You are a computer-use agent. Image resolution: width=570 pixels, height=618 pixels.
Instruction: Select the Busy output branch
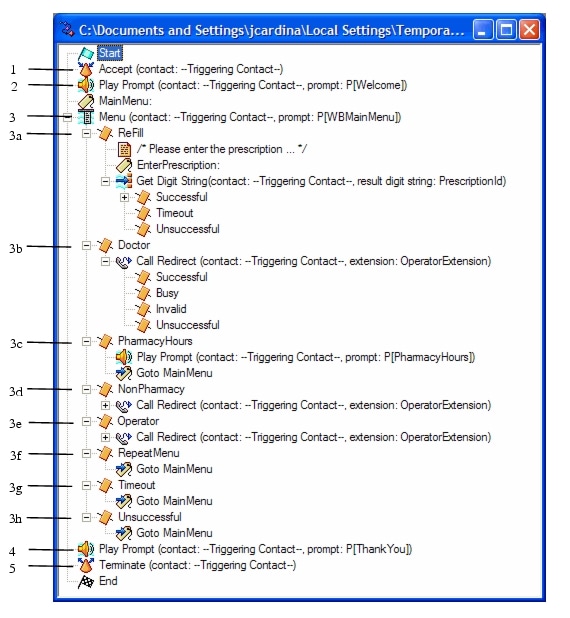coord(168,293)
